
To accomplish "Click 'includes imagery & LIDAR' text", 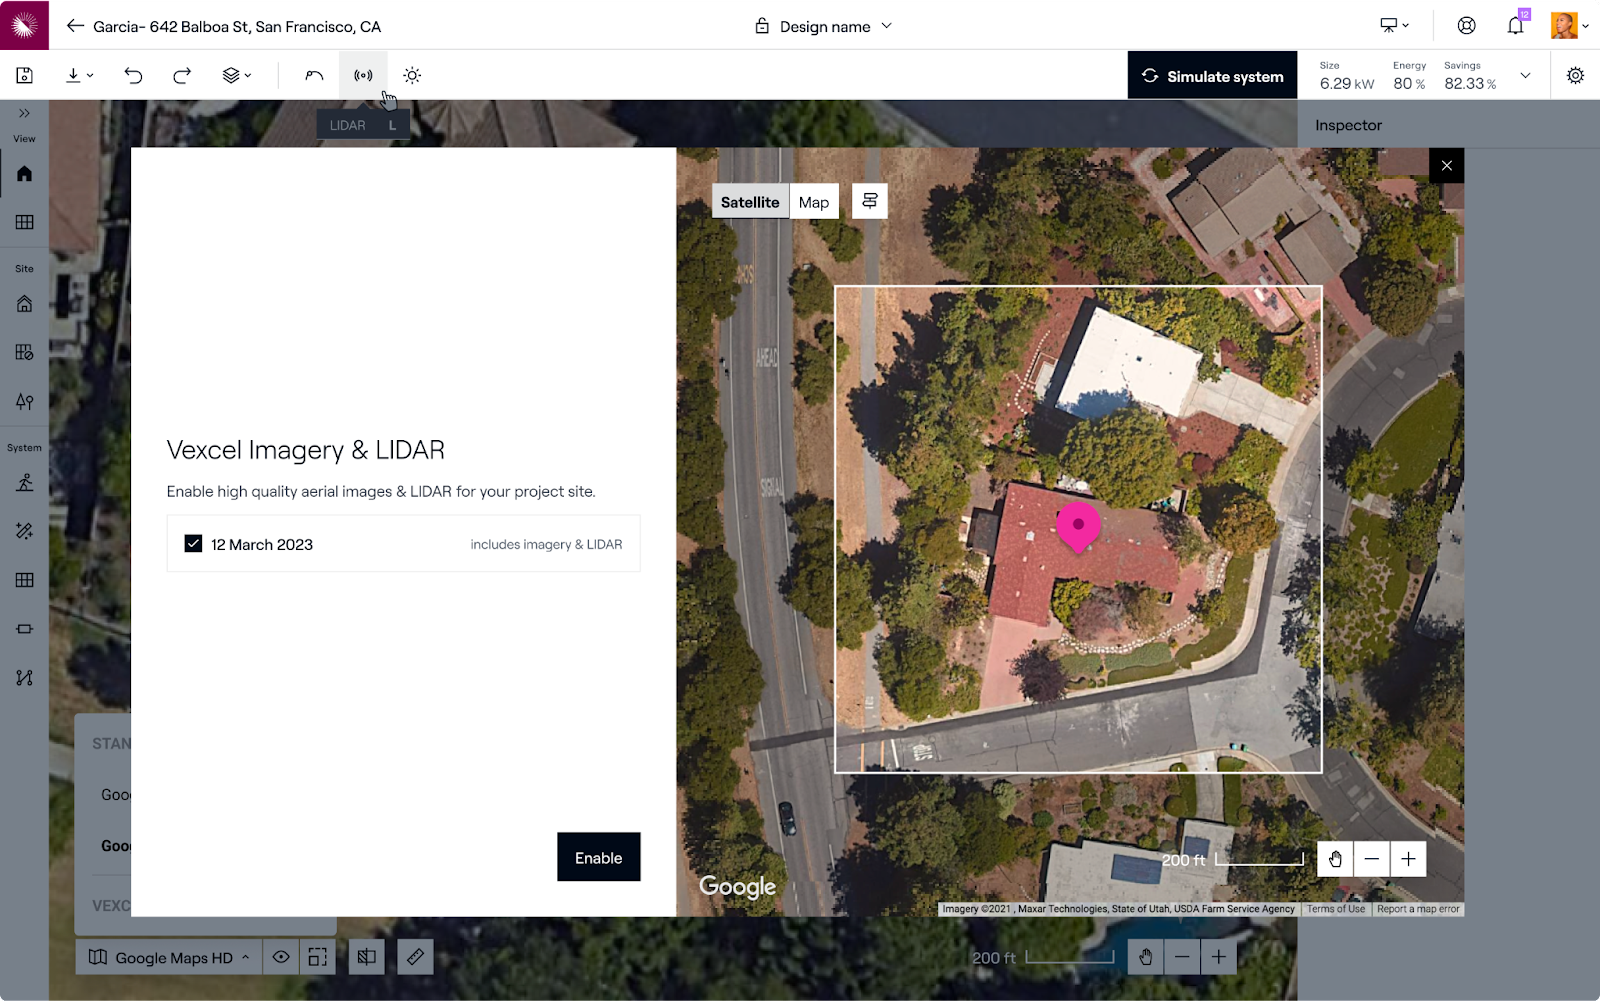I will 546,544.
